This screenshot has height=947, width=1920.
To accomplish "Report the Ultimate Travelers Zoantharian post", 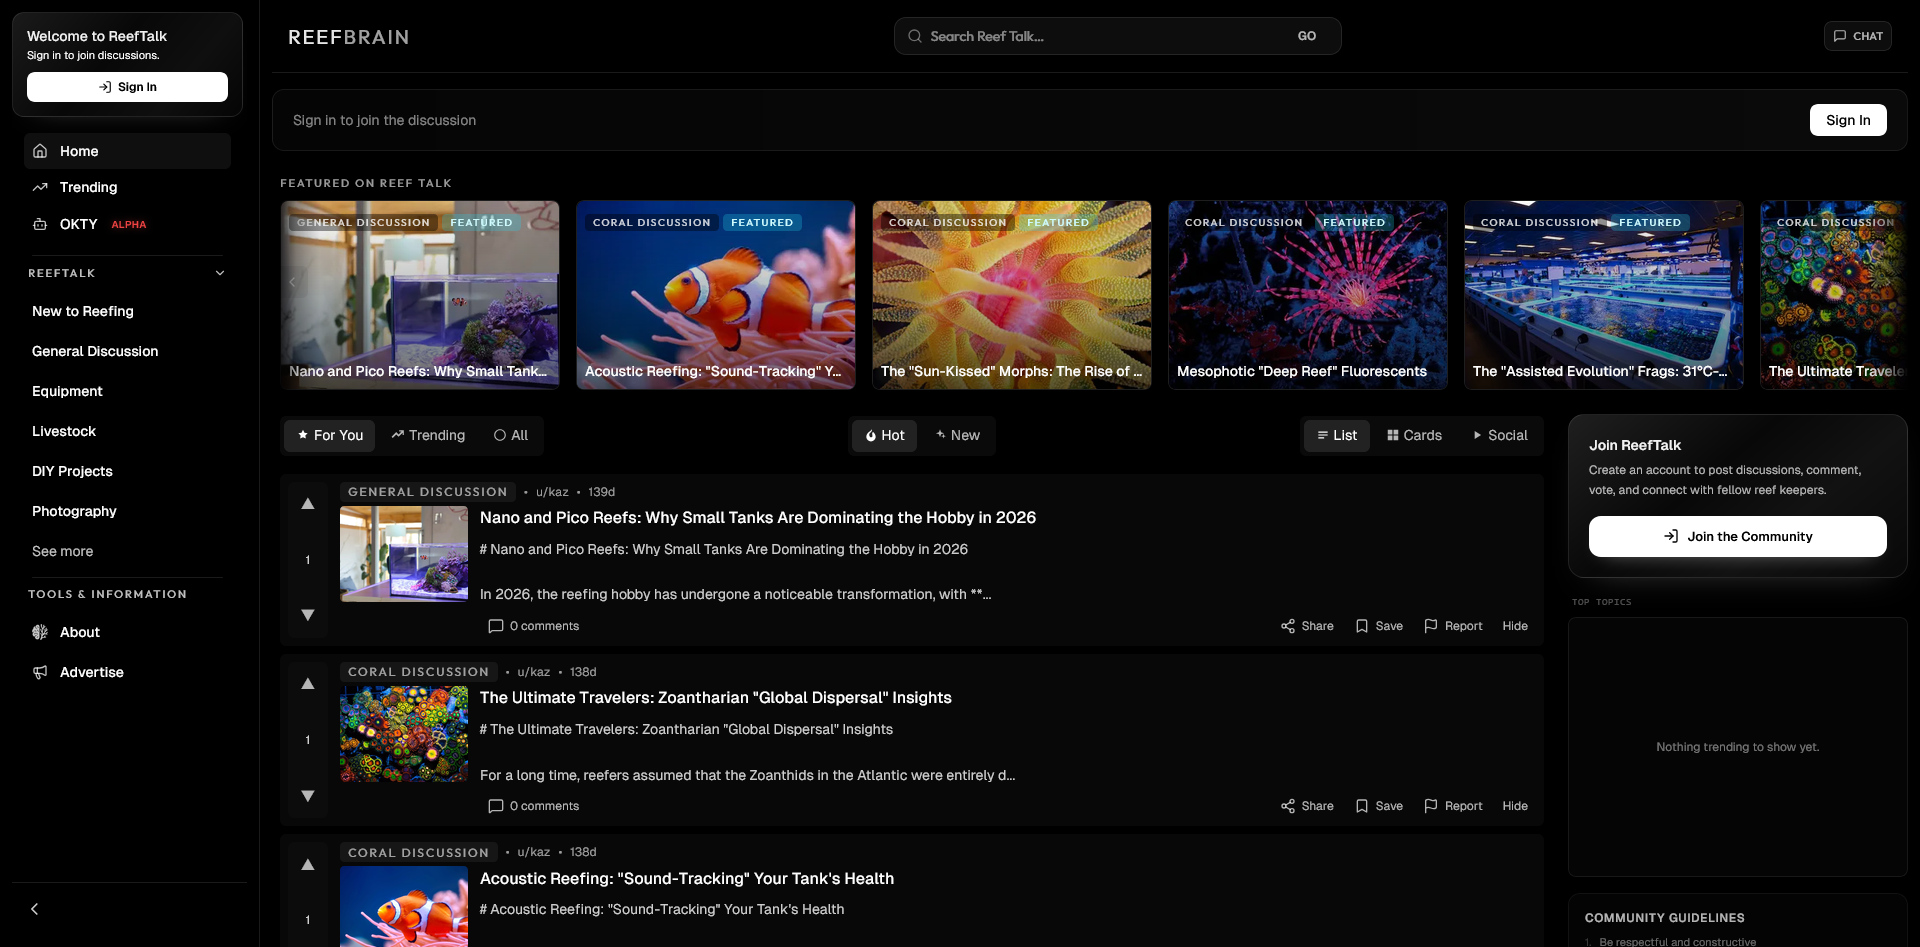I will 1453,806.
